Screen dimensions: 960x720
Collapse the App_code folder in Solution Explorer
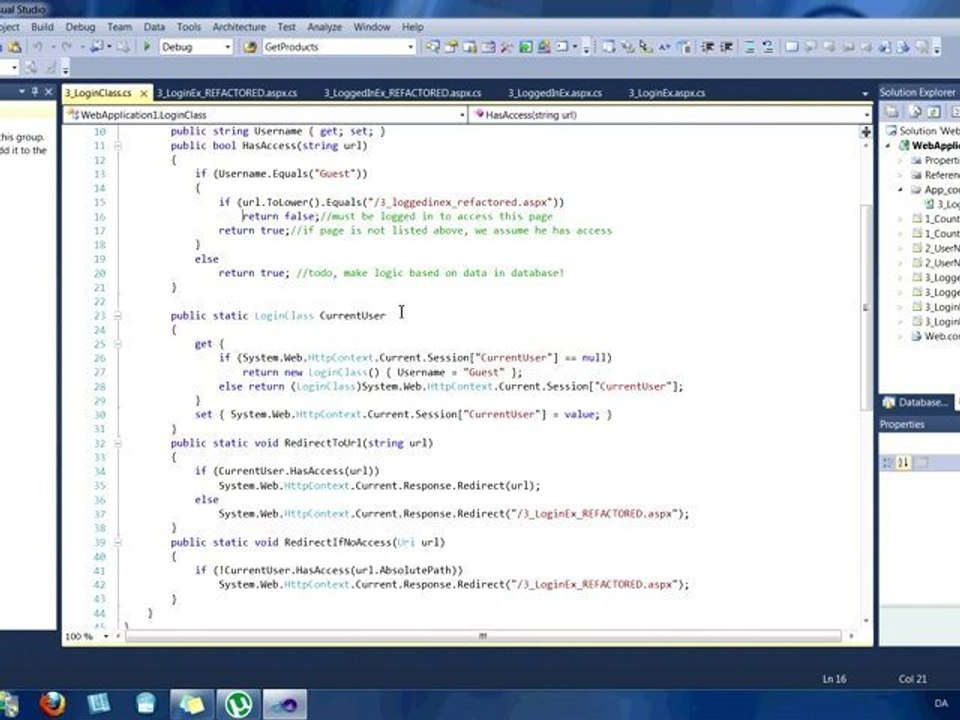click(900, 190)
